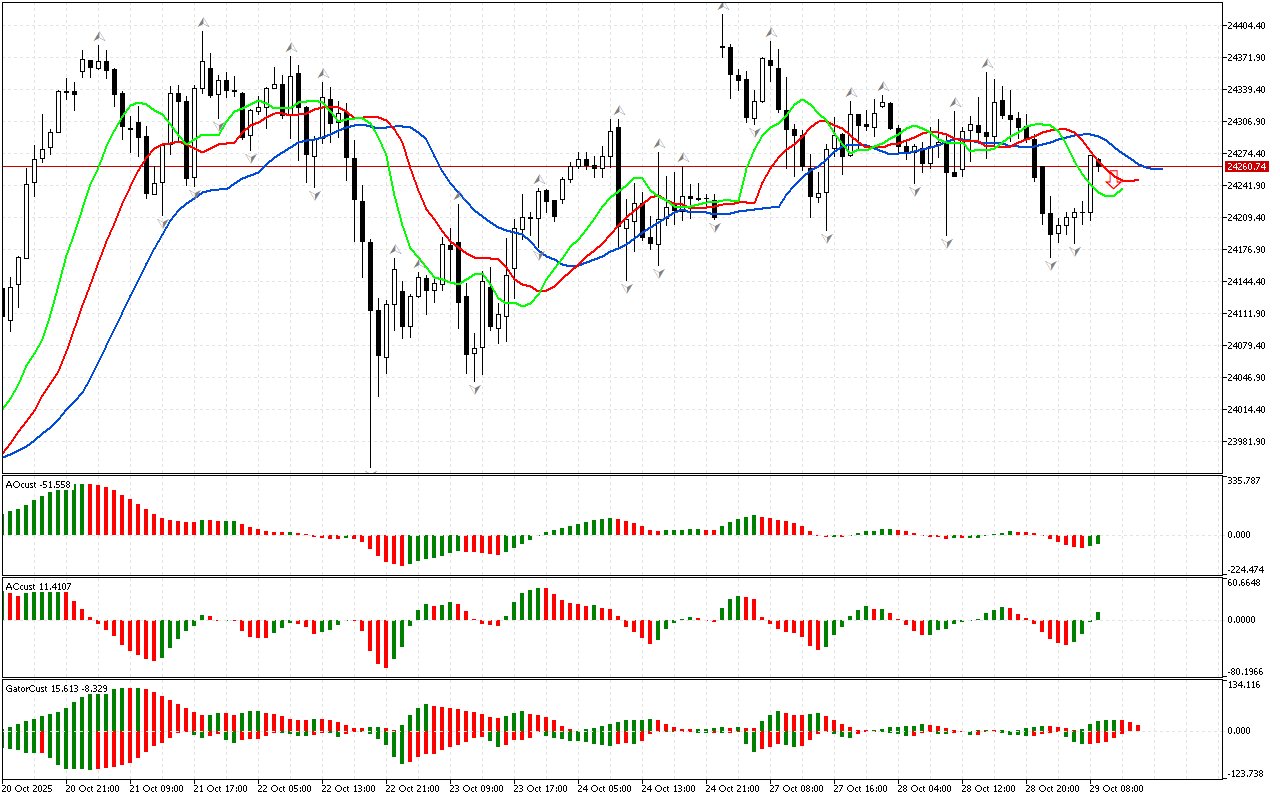Click up fractal arrow above the chart's highest candle

point(722,8)
